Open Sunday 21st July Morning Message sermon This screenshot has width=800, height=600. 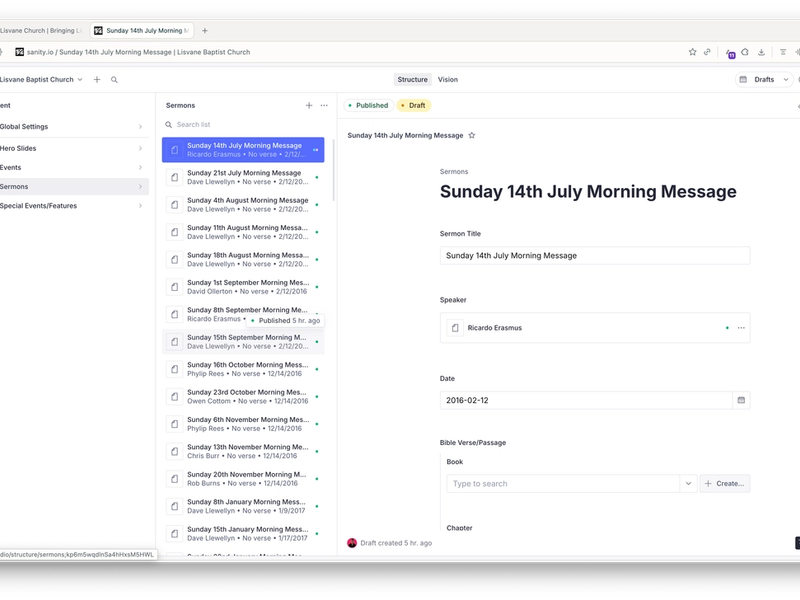243,178
